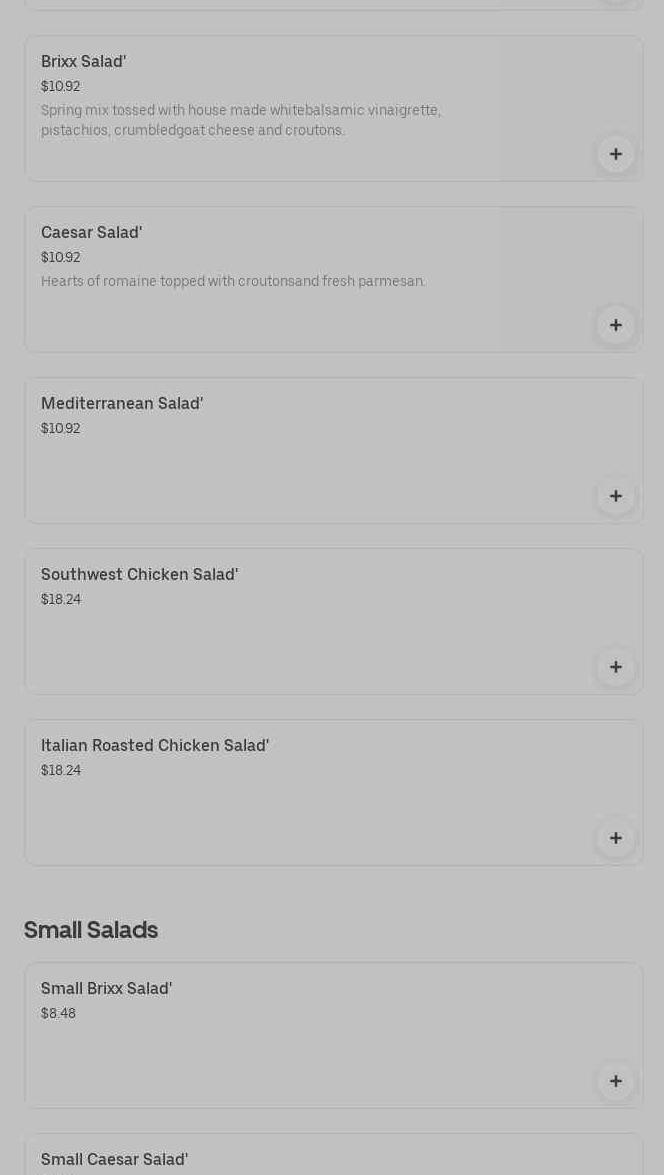Select the Southwest Chicken Salad title
Viewport: 664px width, 1175px height.
tap(140, 575)
